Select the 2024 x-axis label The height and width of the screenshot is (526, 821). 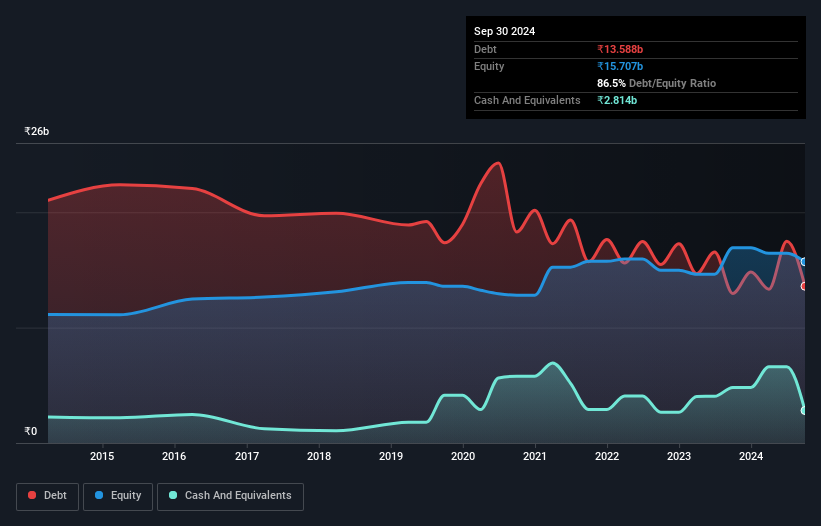click(x=751, y=456)
